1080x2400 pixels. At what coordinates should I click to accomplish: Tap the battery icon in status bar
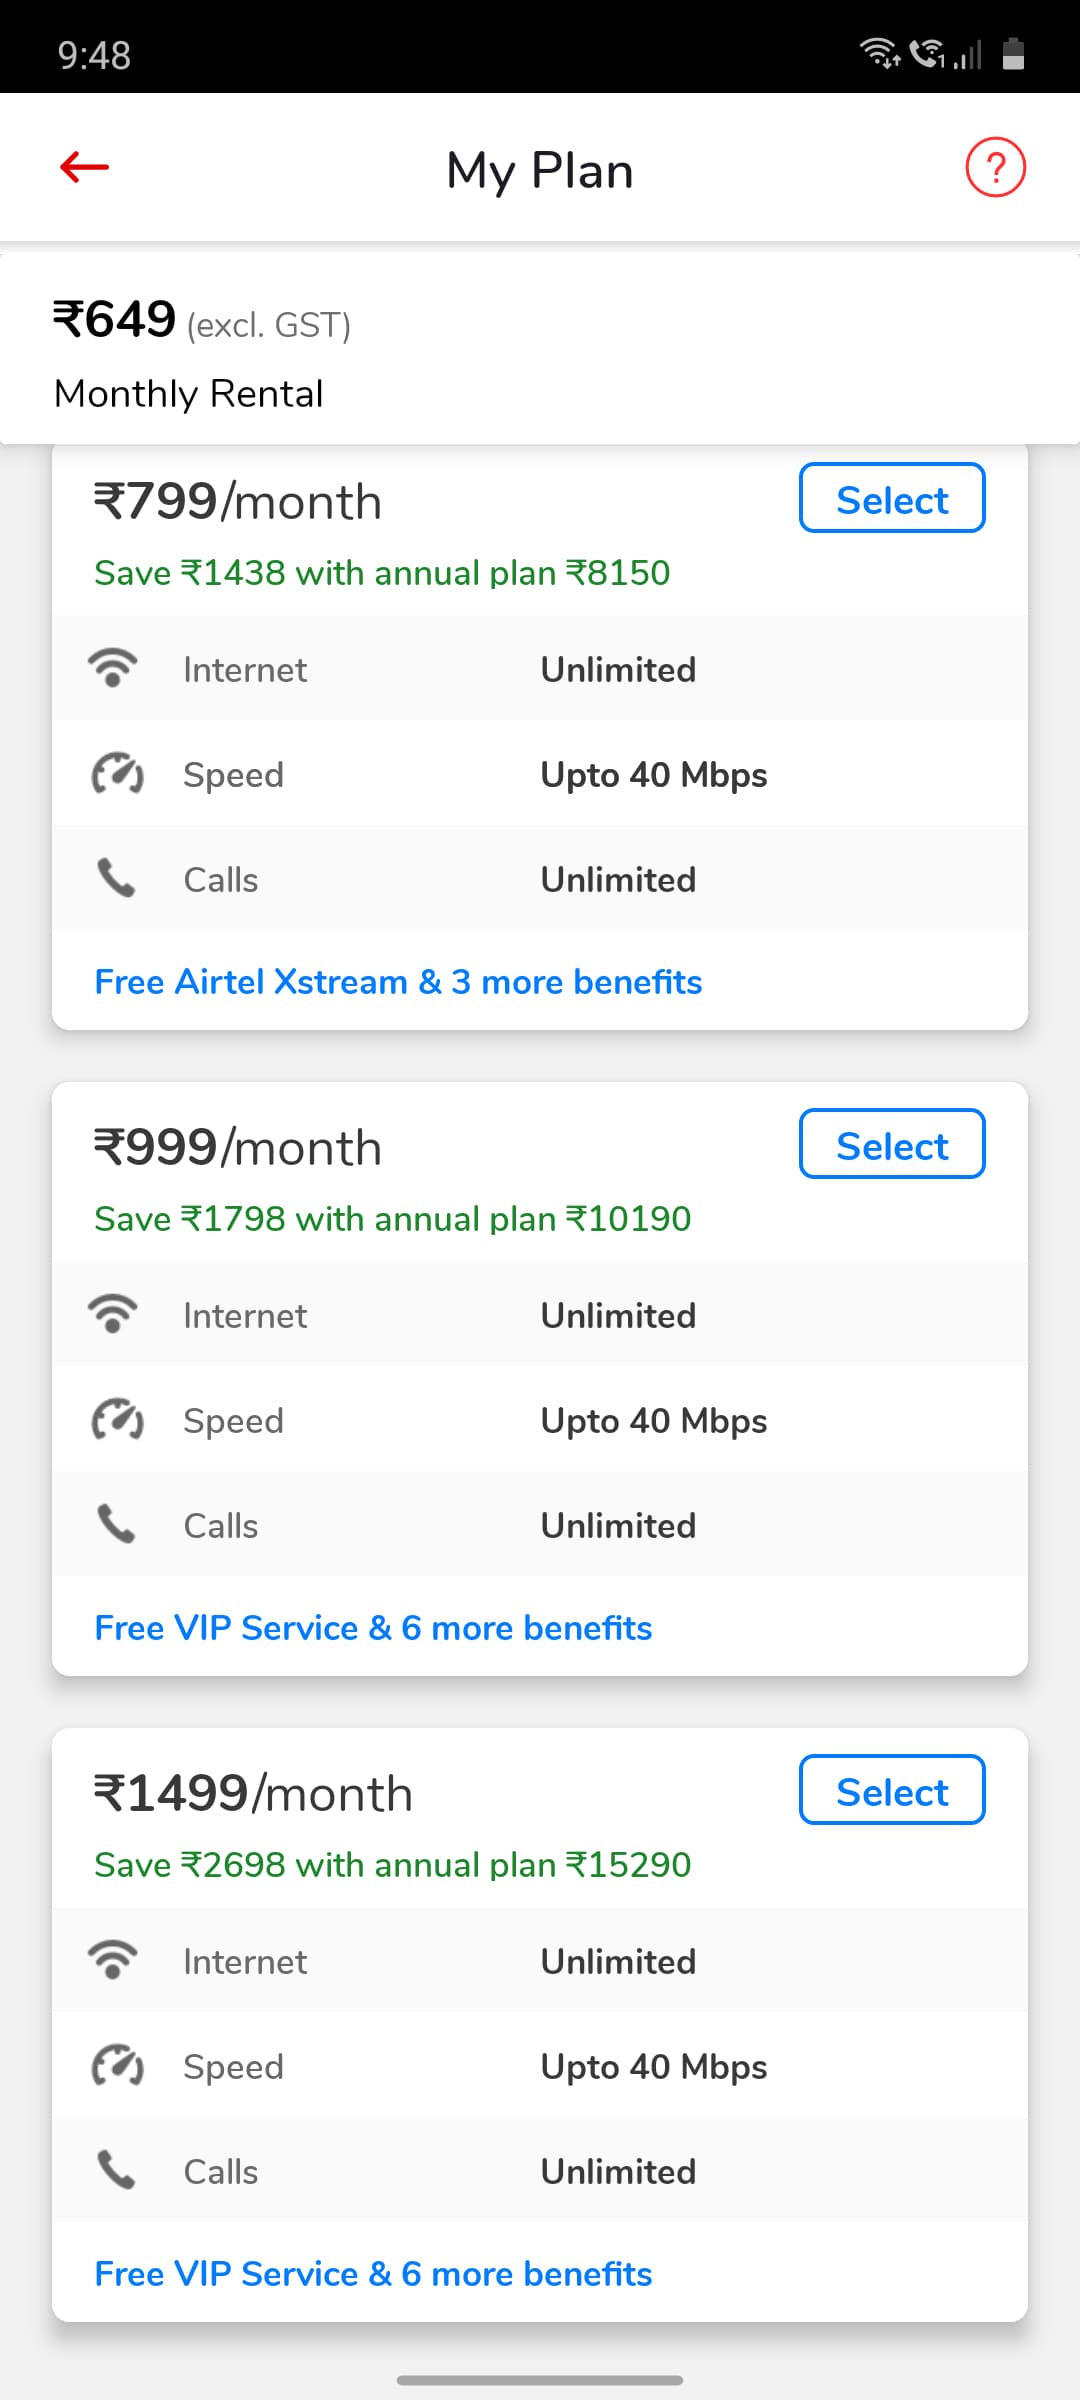click(x=1013, y=54)
